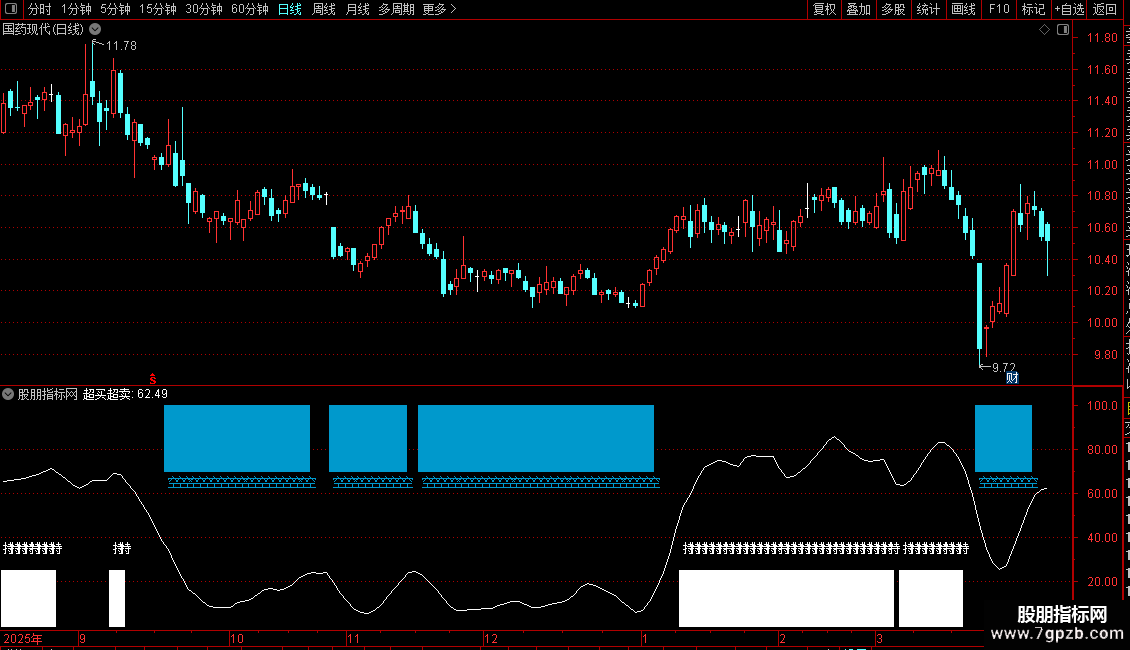This screenshot has width=1130, height=650.
Task: Click the www.7gpzb.com watermark link
Action: tap(1057, 634)
